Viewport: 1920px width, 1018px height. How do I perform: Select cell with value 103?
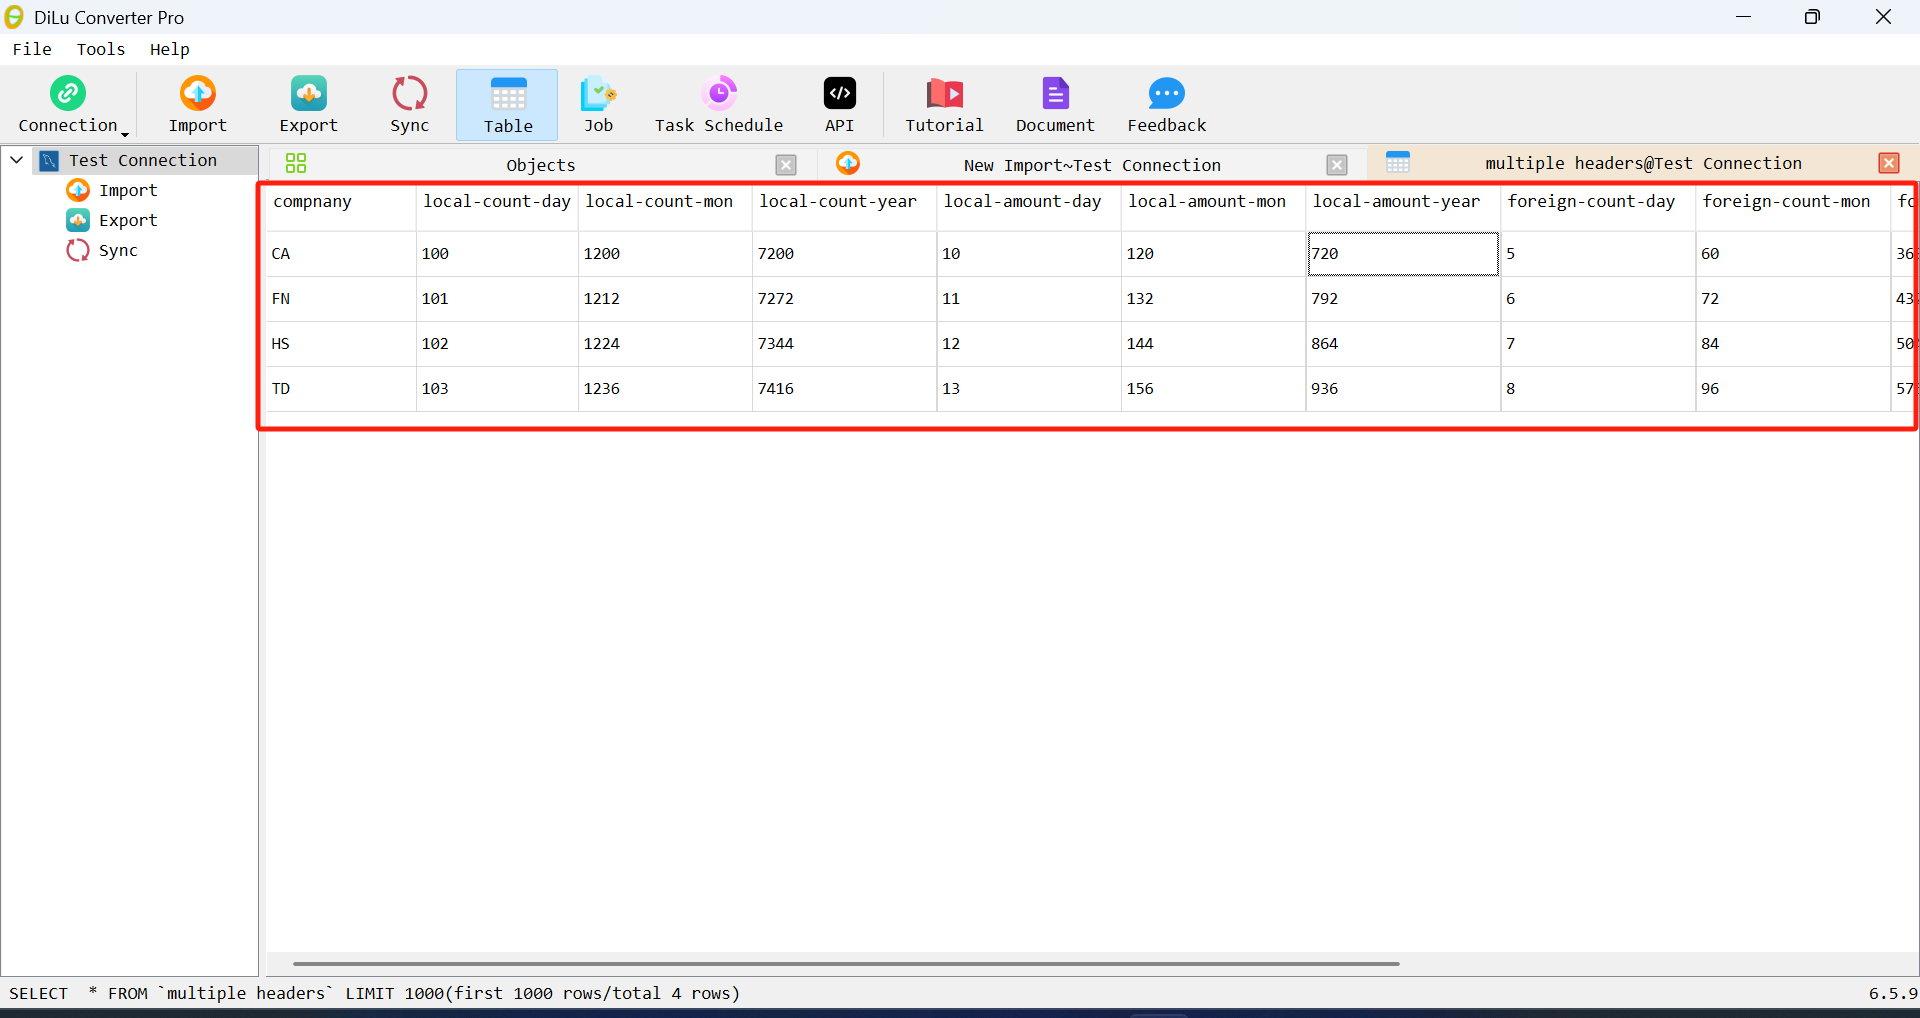(497, 389)
